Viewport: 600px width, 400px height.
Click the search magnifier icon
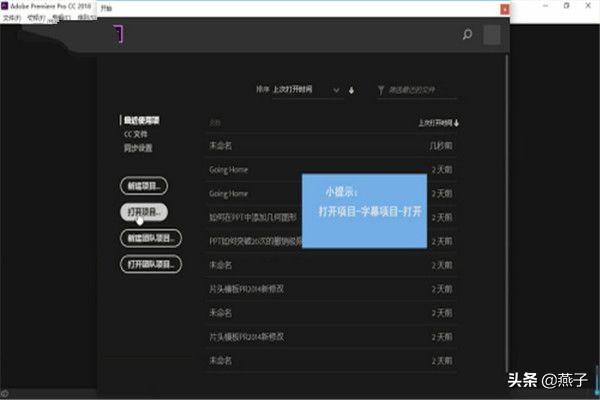pyautogui.click(x=467, y=35)
